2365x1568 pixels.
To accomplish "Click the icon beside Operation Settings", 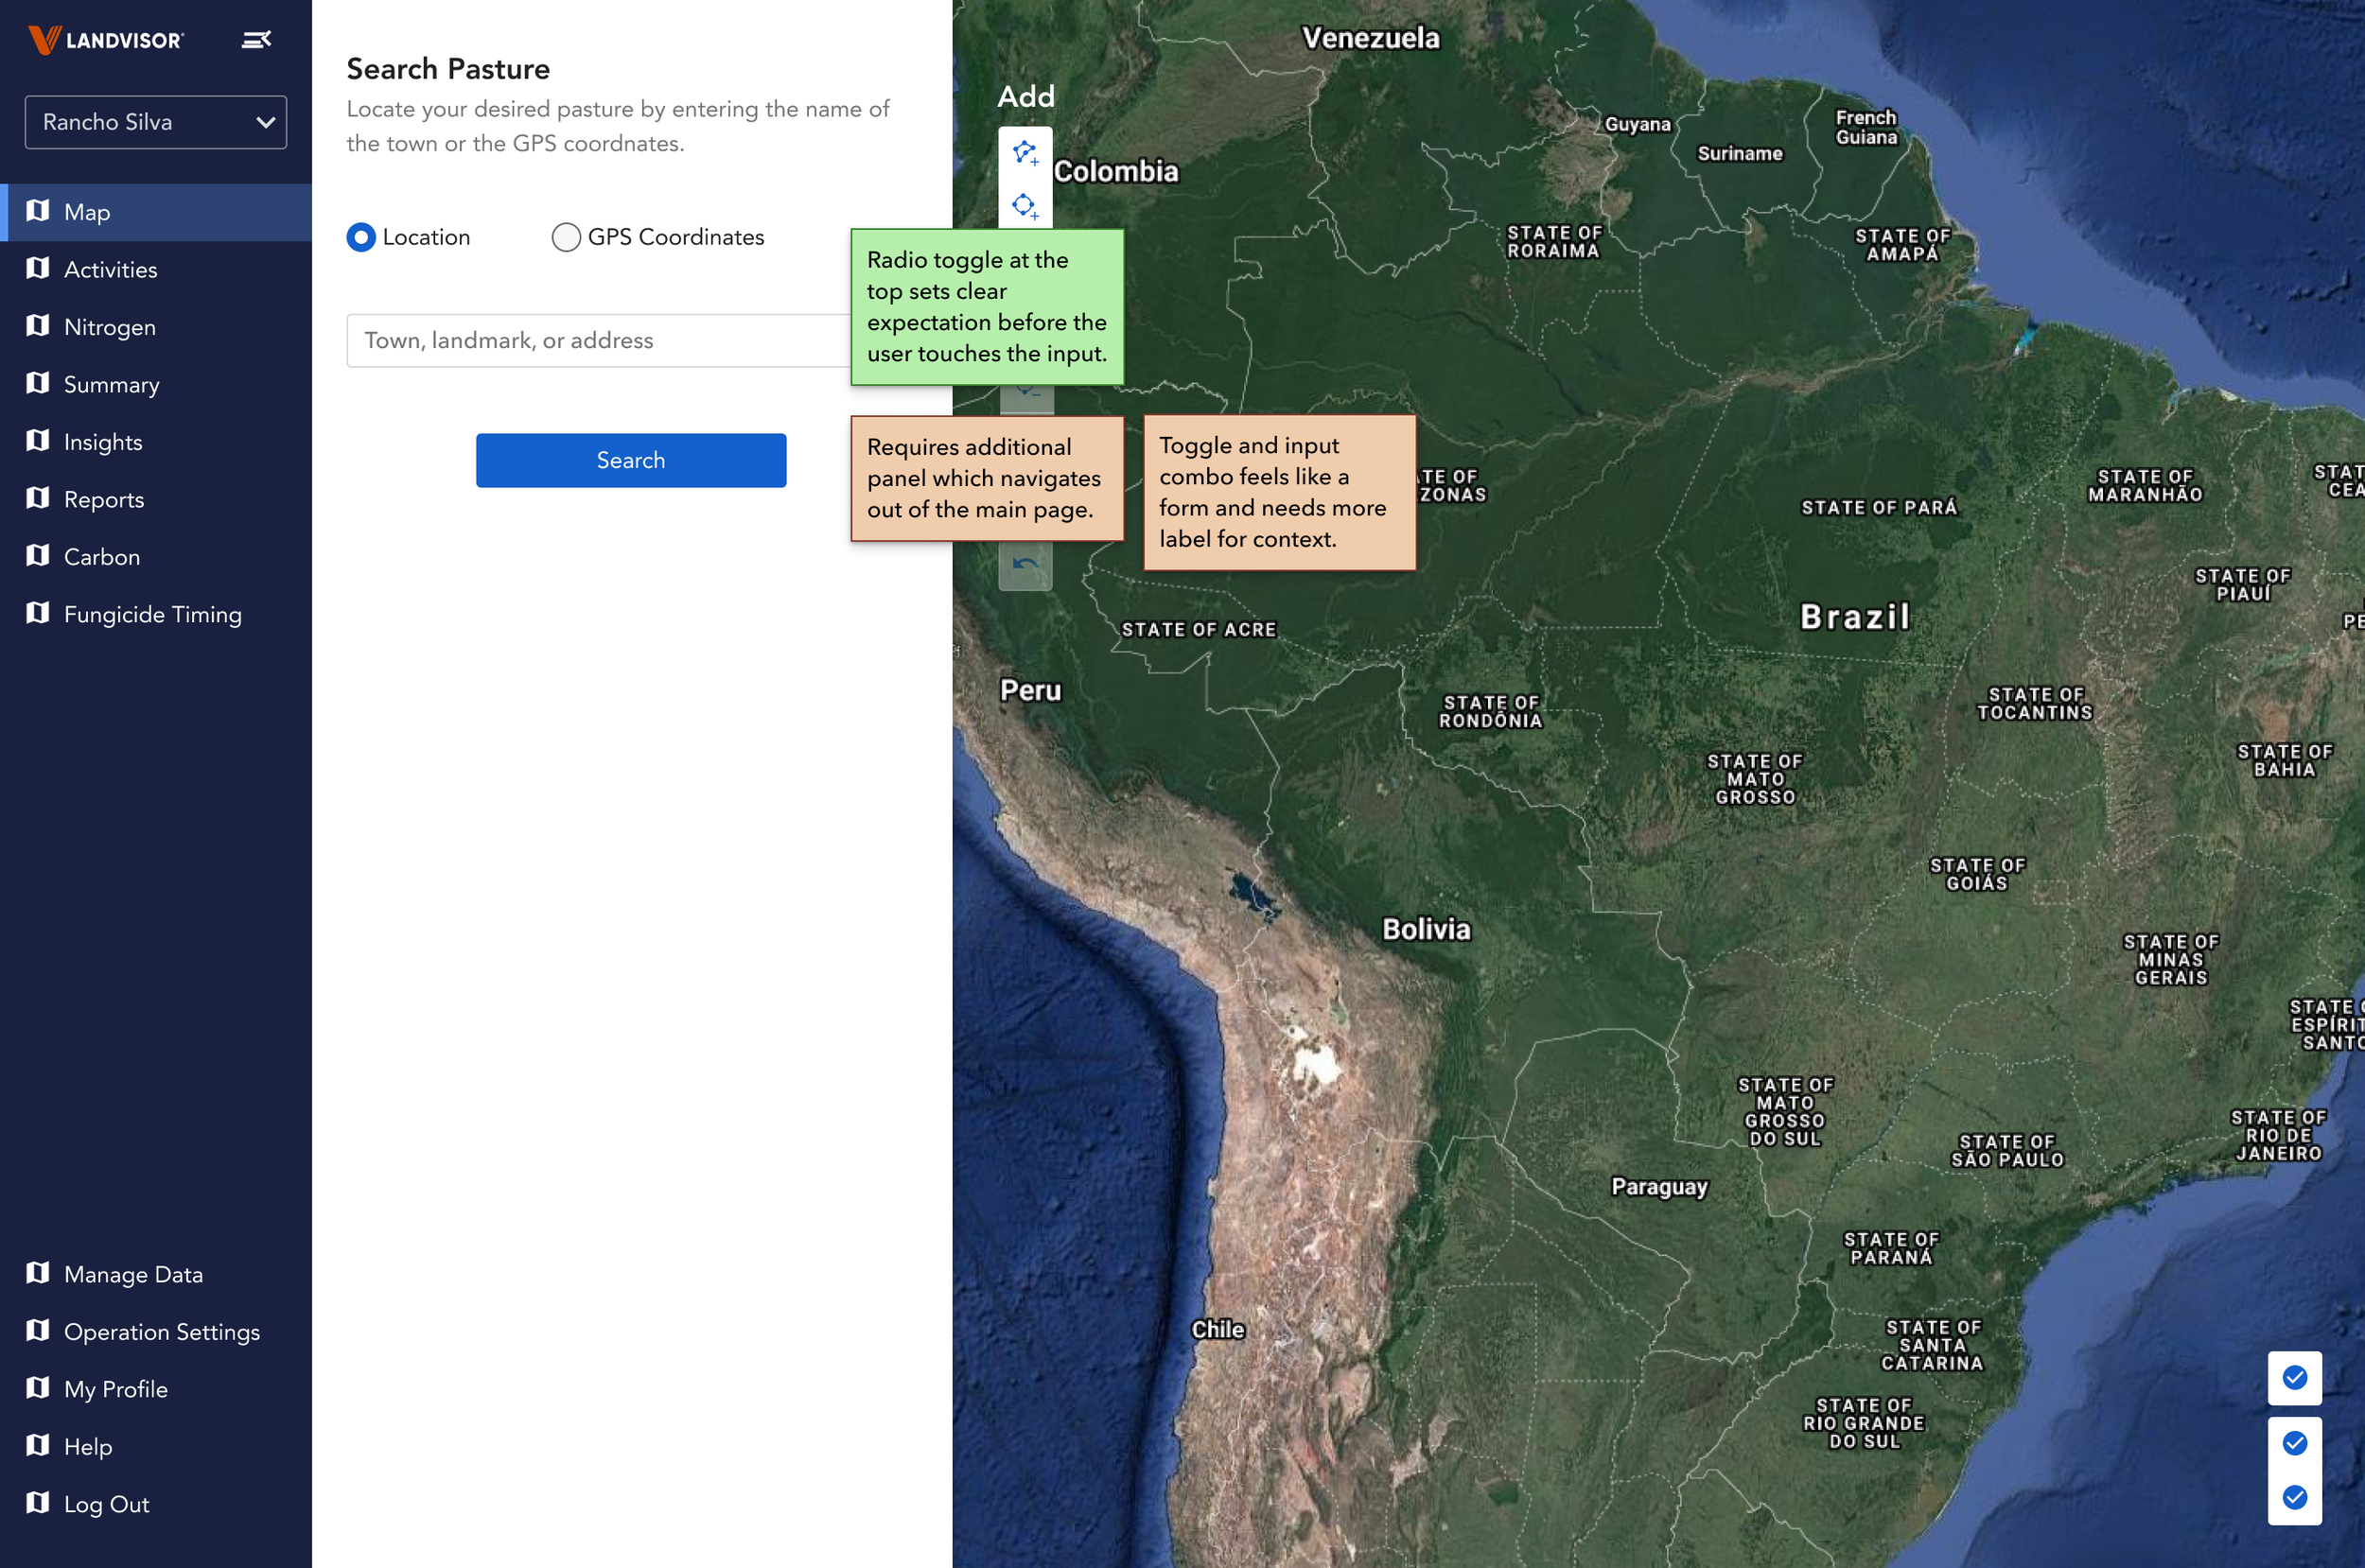I will 38,1331.
